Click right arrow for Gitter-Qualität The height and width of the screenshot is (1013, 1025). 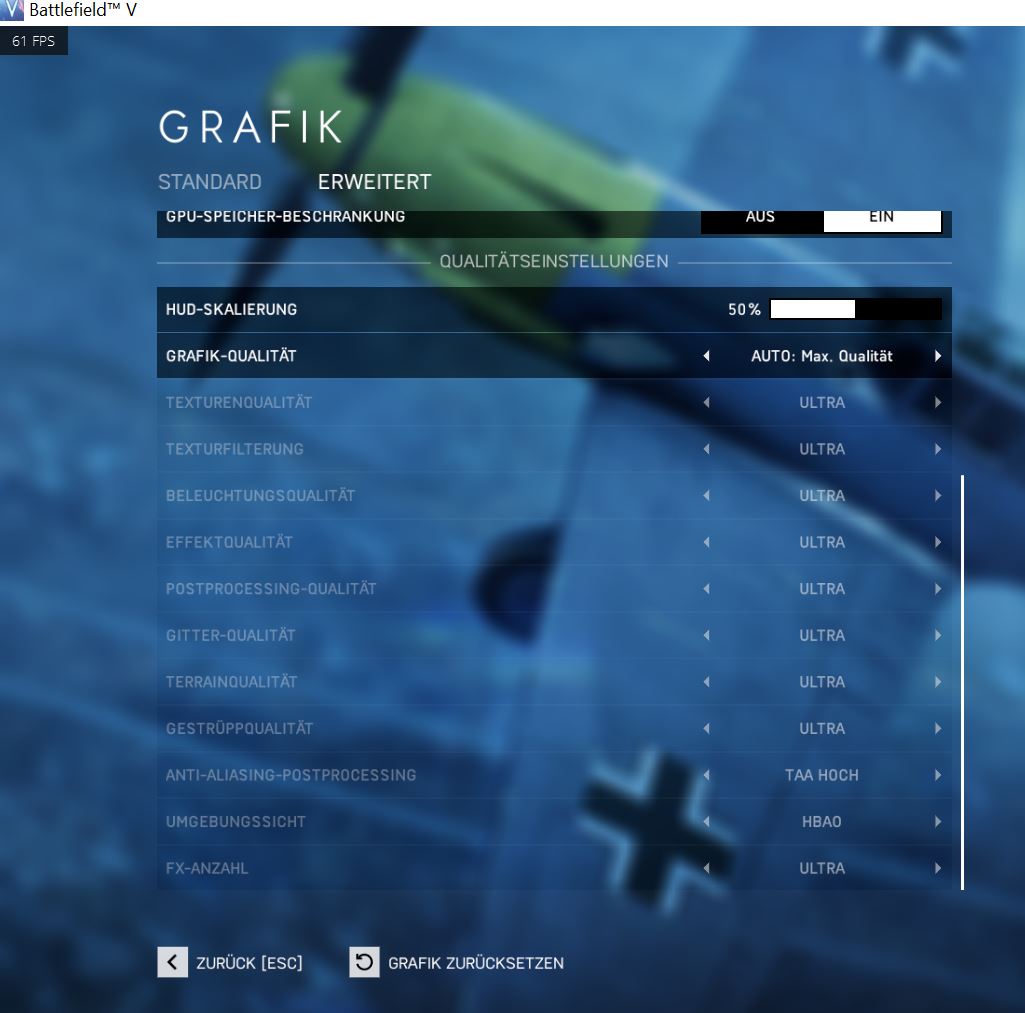(938, 635)
